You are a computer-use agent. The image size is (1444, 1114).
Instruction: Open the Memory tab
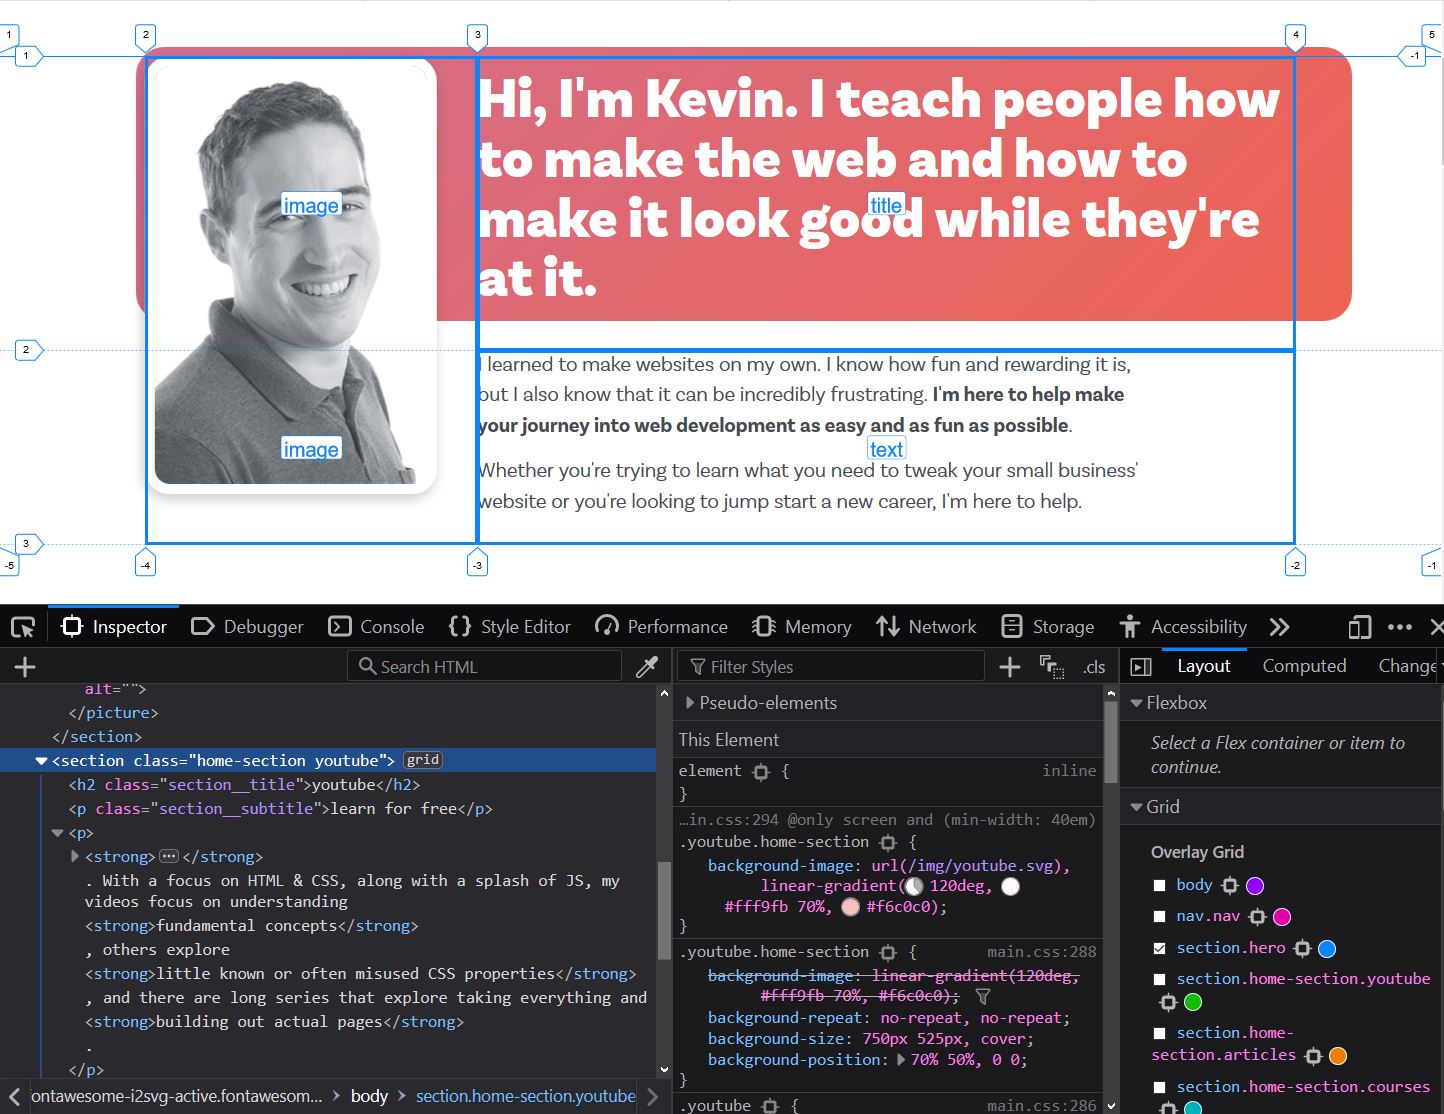tap(802, 627)
